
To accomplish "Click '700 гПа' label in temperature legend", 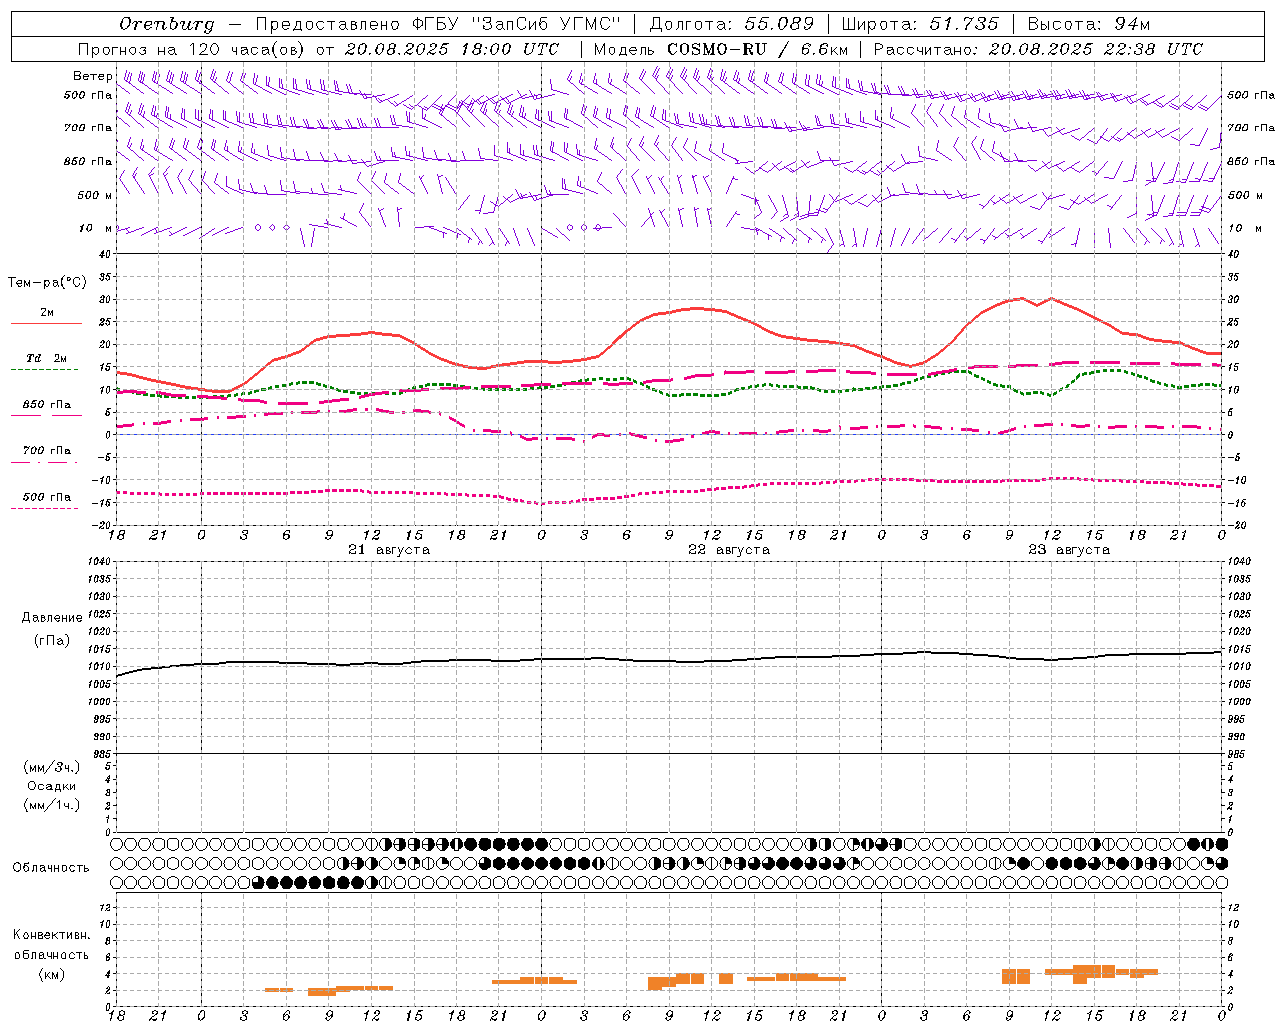I will 46,451.
